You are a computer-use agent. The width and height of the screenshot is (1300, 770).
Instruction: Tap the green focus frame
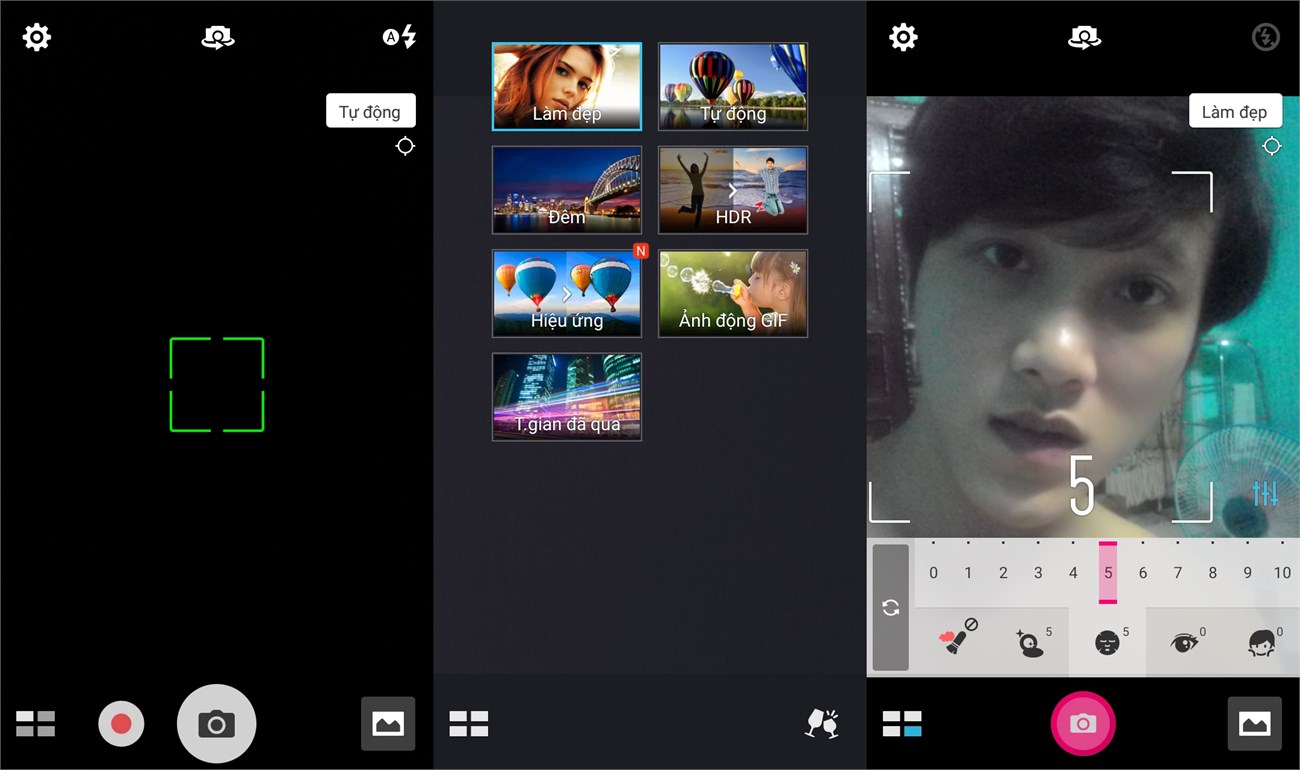point(217,385)
